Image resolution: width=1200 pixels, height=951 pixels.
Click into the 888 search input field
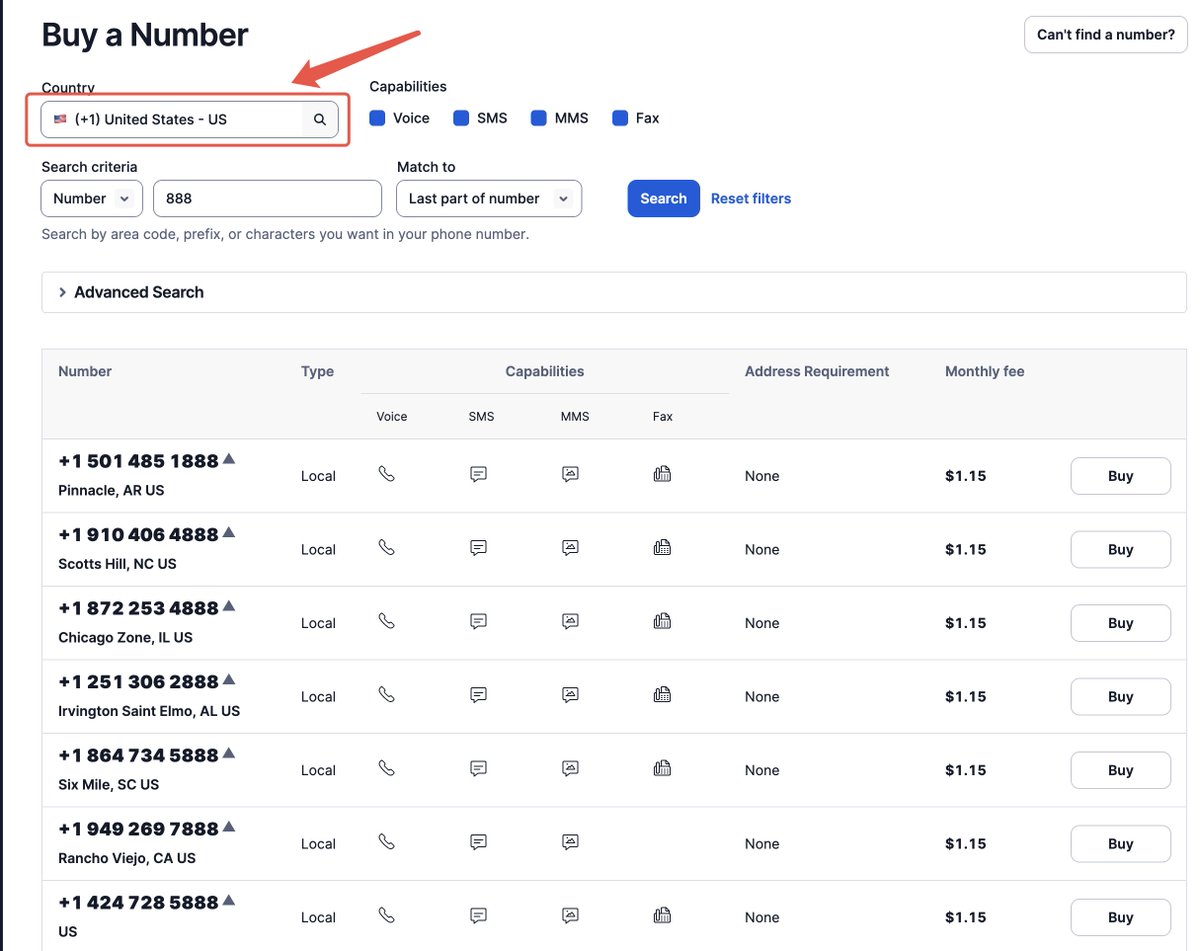click(x=267, y=199)
